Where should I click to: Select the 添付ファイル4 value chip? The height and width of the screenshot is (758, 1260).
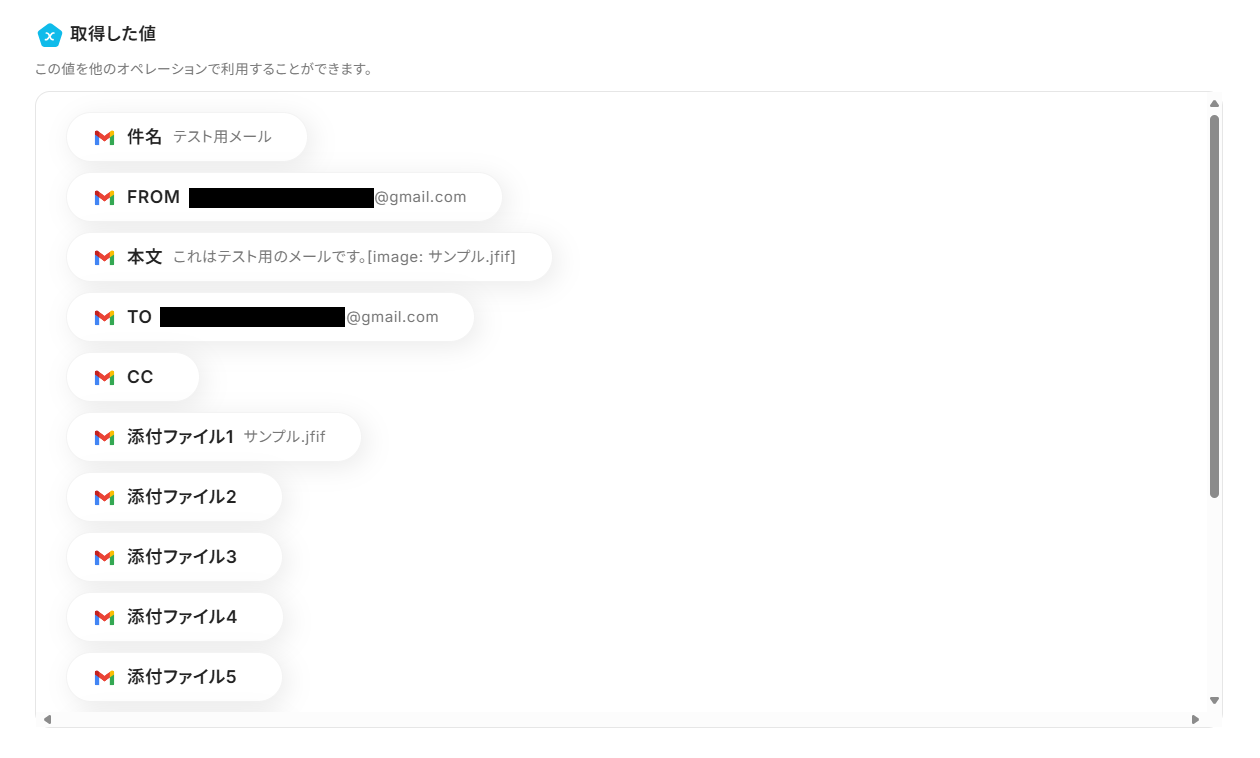(x=175, y=617)
